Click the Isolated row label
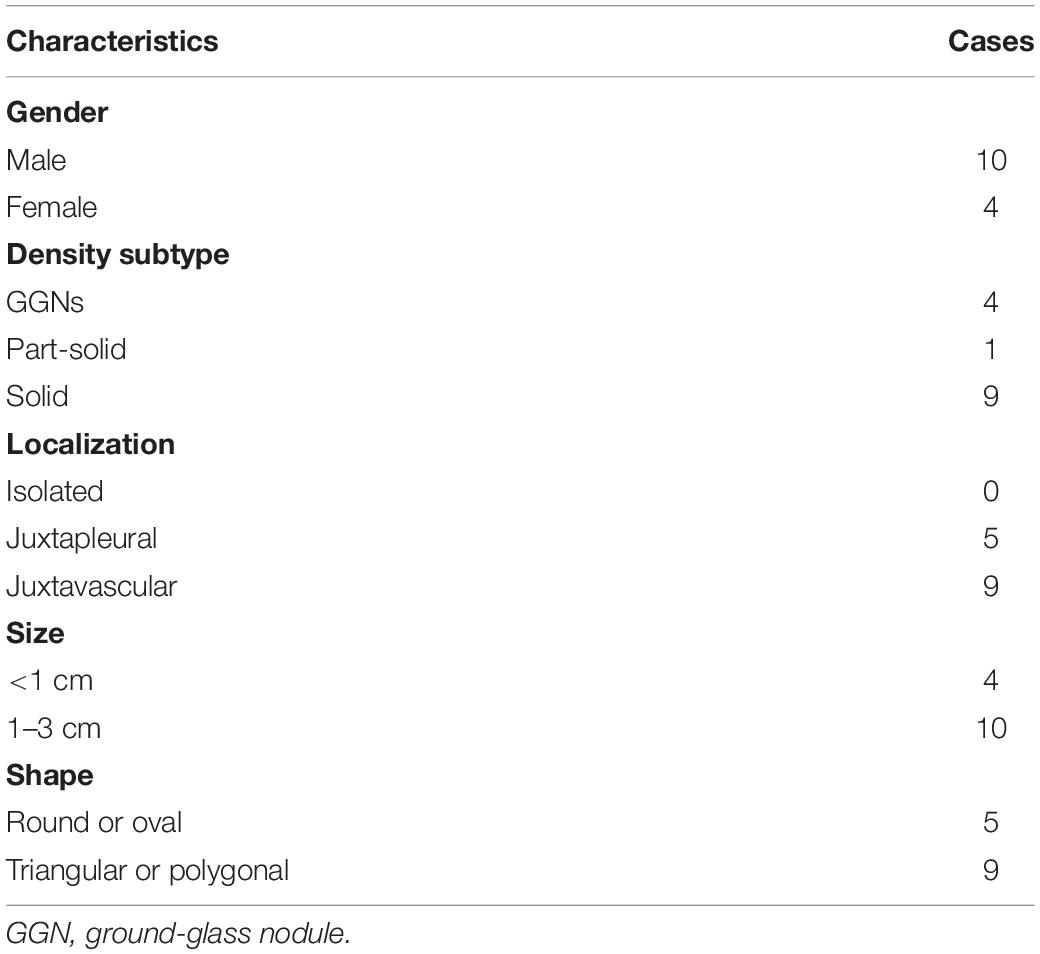Viewport: 1040px width, 954px height. pyautogui.click(x=55, y=492)
